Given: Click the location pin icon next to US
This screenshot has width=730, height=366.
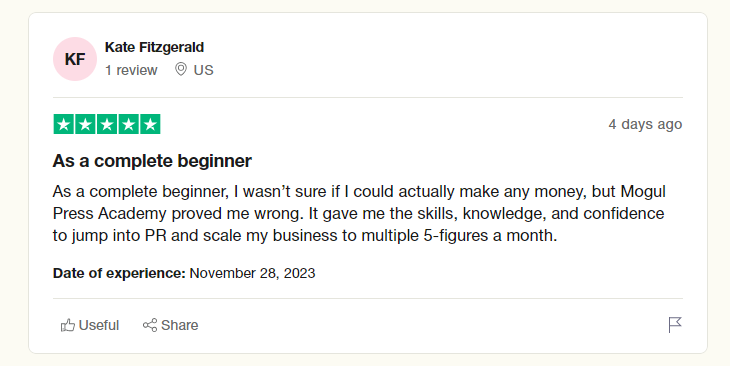Looking at the screenshot, I should [x=181, y=69].
